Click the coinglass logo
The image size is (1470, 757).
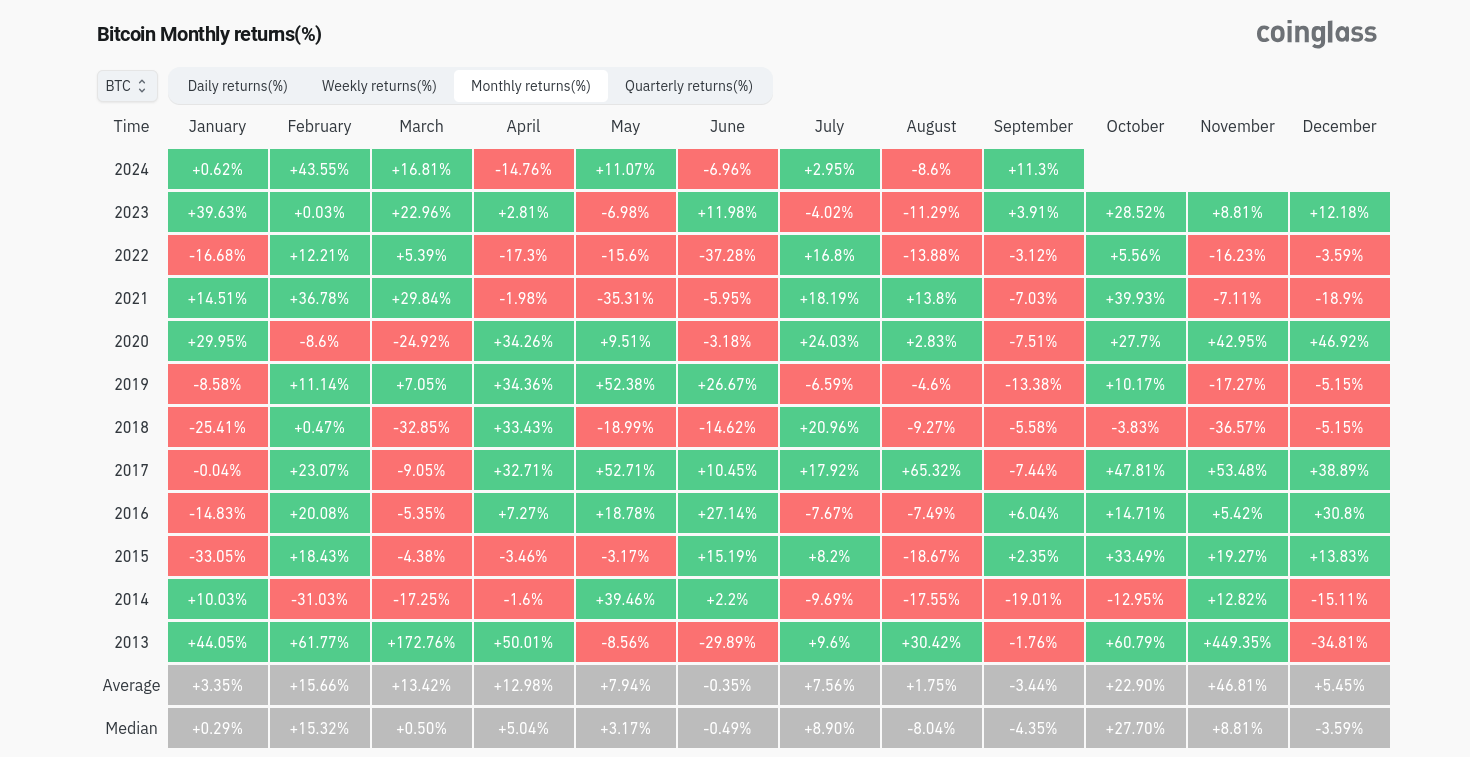click(1316, 34)
